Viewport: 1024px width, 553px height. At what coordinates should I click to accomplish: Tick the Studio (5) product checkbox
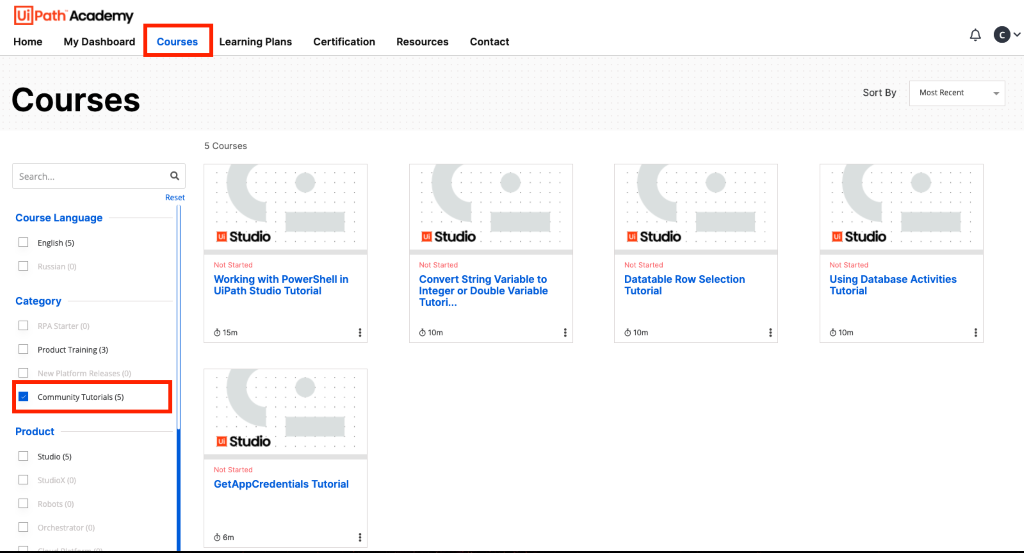(23, 456)
